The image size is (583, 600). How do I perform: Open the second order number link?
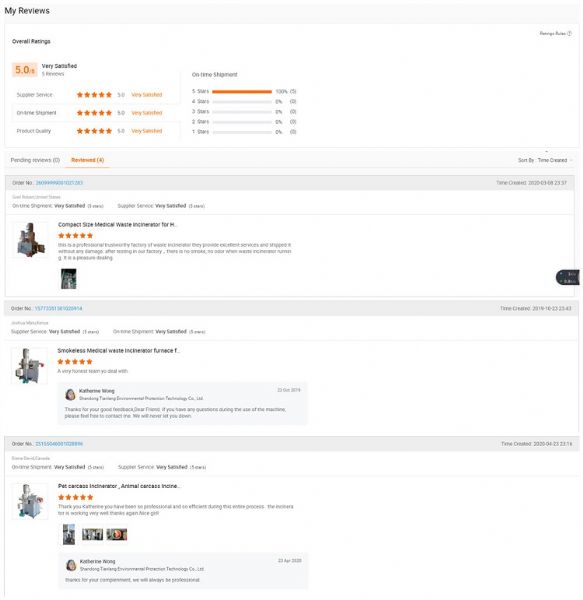pyautogui.click(x=58, y=308)
